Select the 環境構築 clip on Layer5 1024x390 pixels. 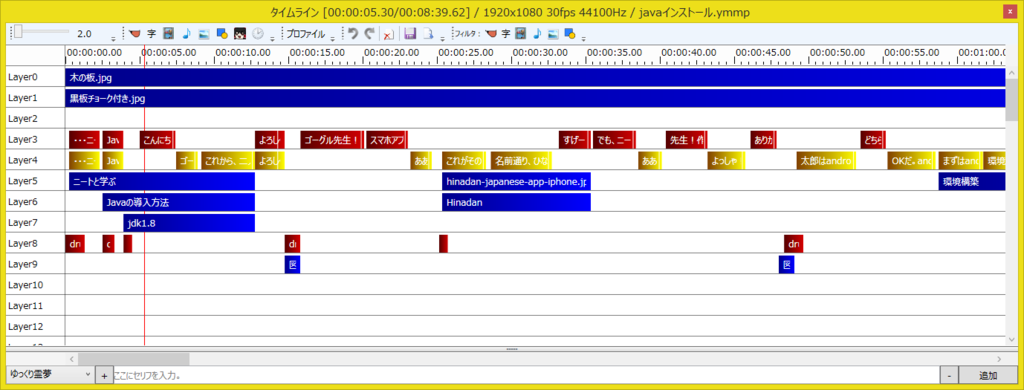[972, 182]
